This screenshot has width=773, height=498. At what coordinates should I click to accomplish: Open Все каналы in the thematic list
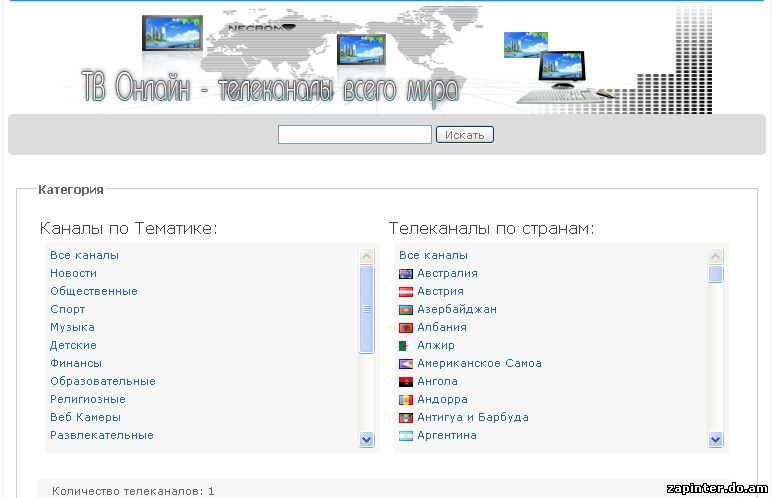(84, 255)
